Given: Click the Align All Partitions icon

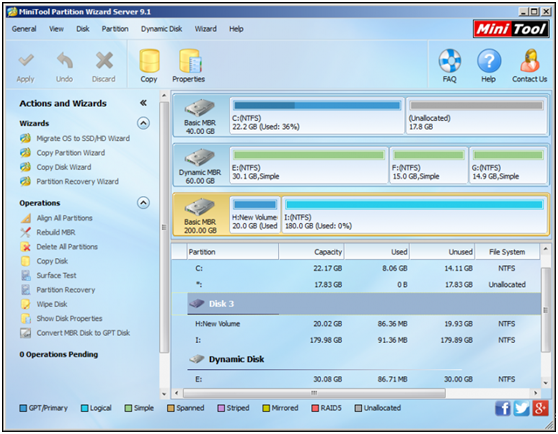Looking at the screenshot, I should point(26,218).
